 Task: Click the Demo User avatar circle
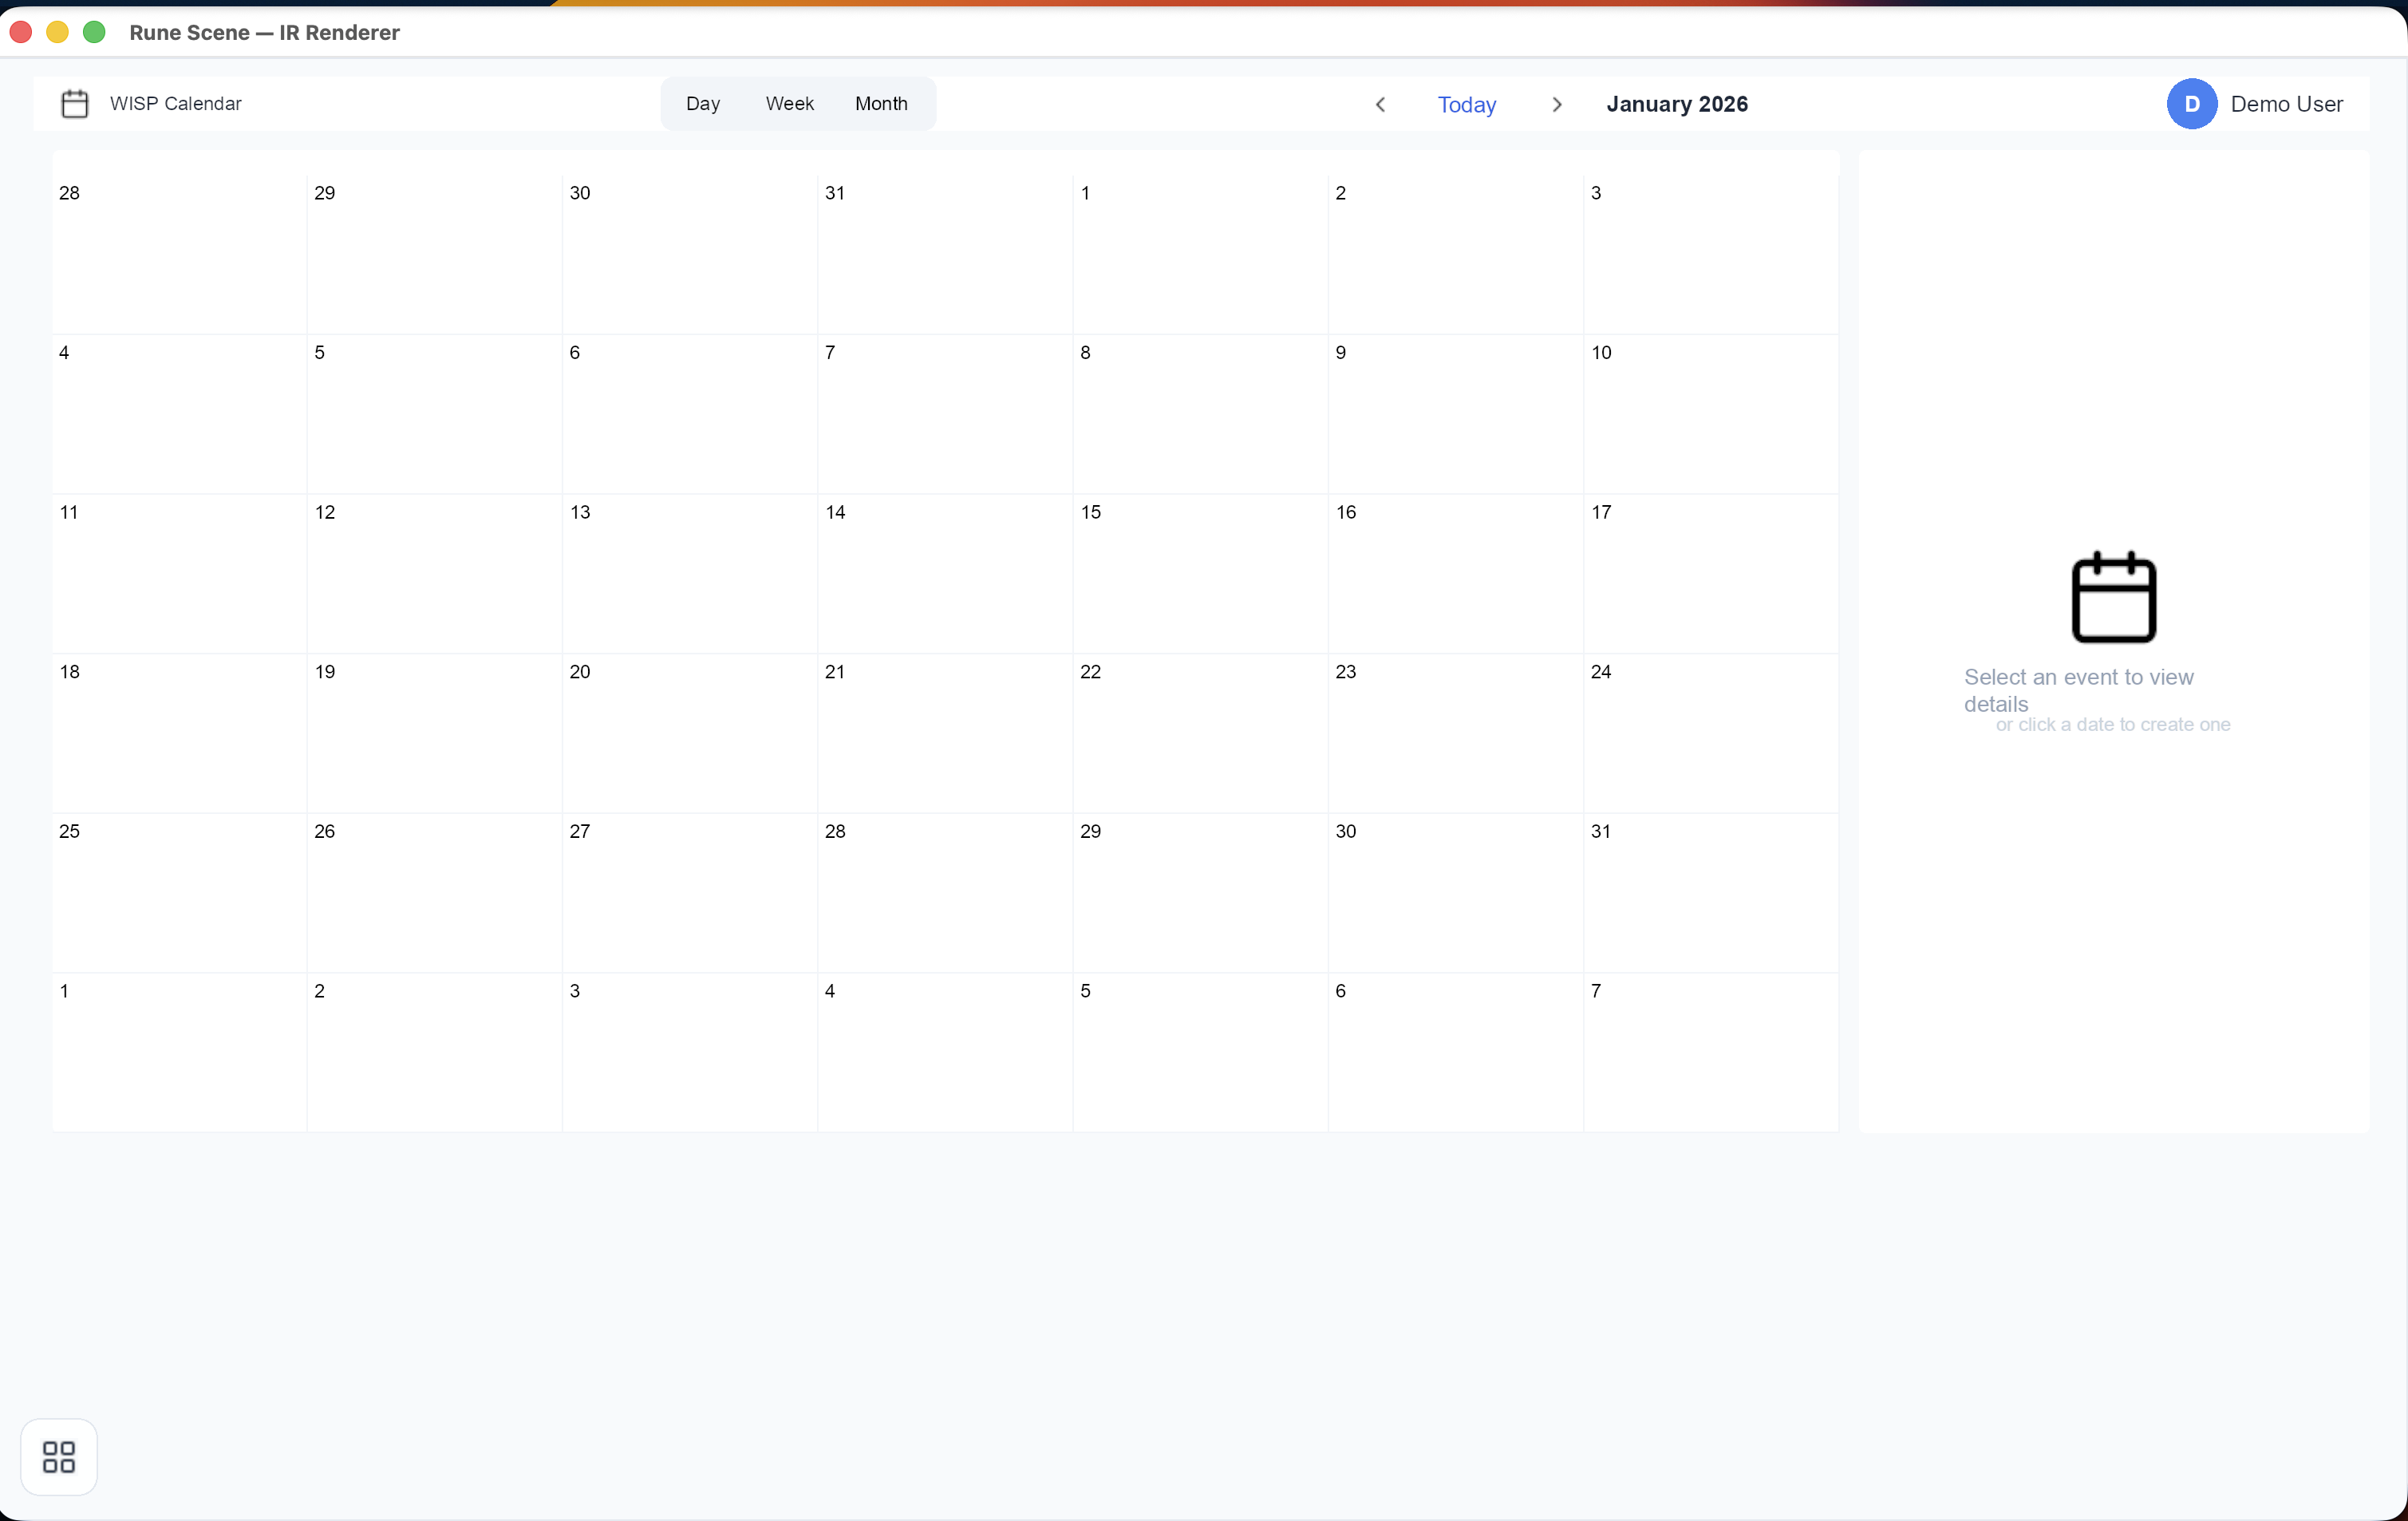click(x=2191, y=103)
